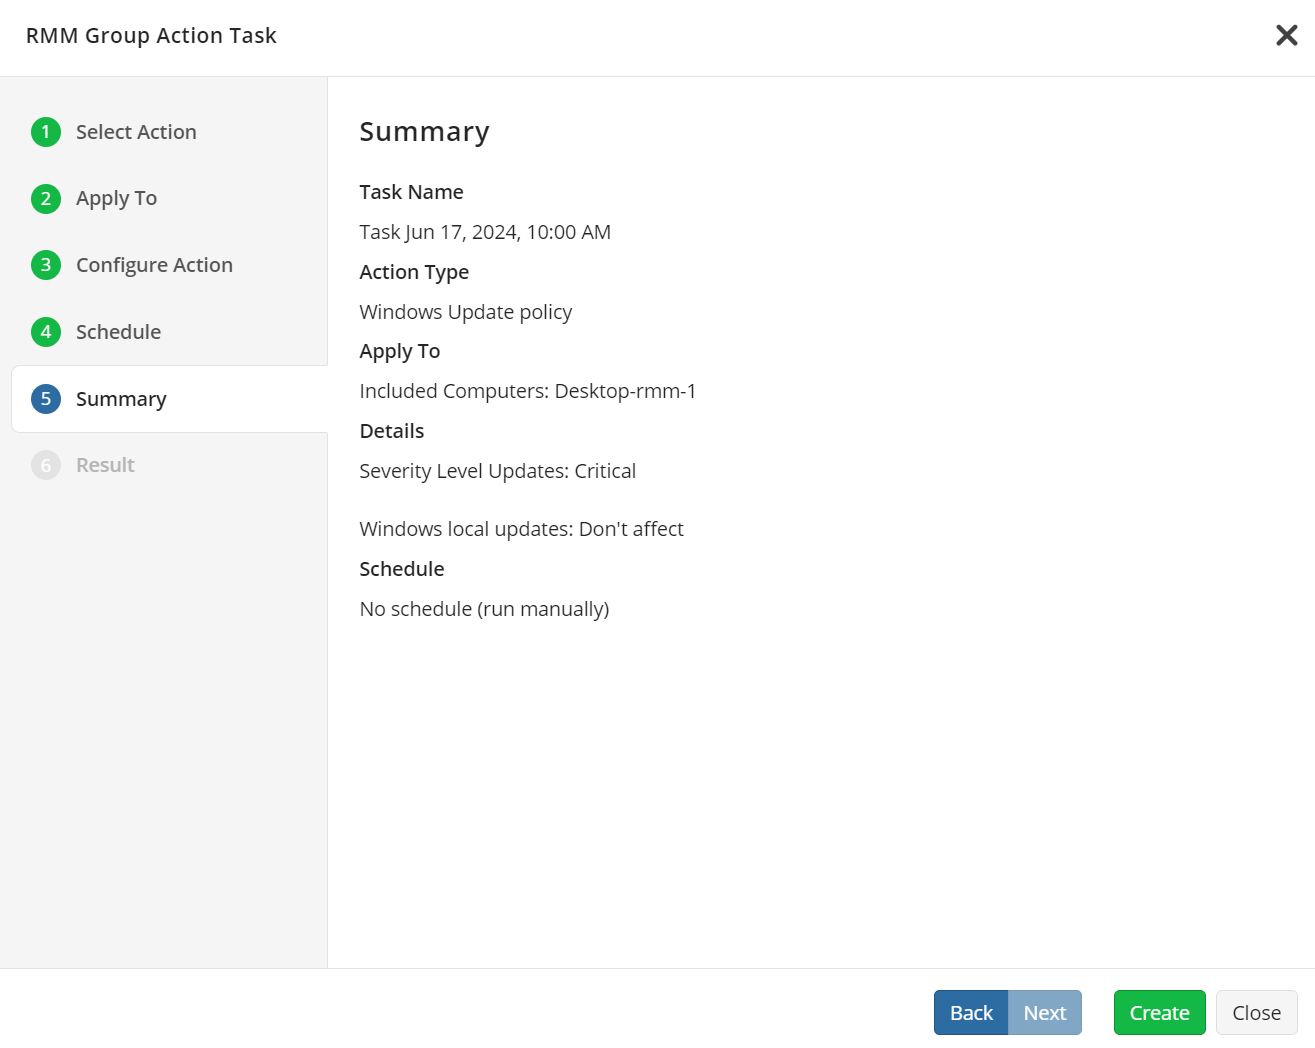Select the Summary step label in the sidebar
Viewport: 1315px width, 1048px height.
(121, 399)
